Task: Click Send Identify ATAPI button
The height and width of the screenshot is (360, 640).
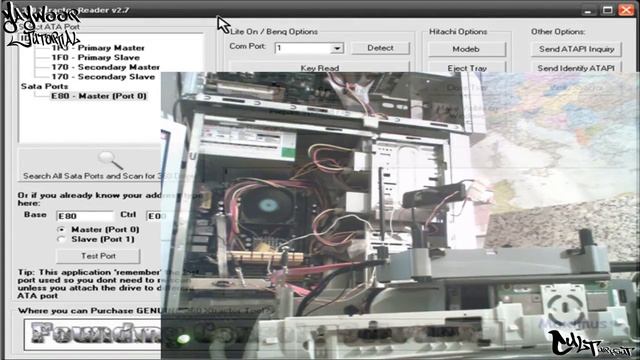Action: [x=576, y=67]
